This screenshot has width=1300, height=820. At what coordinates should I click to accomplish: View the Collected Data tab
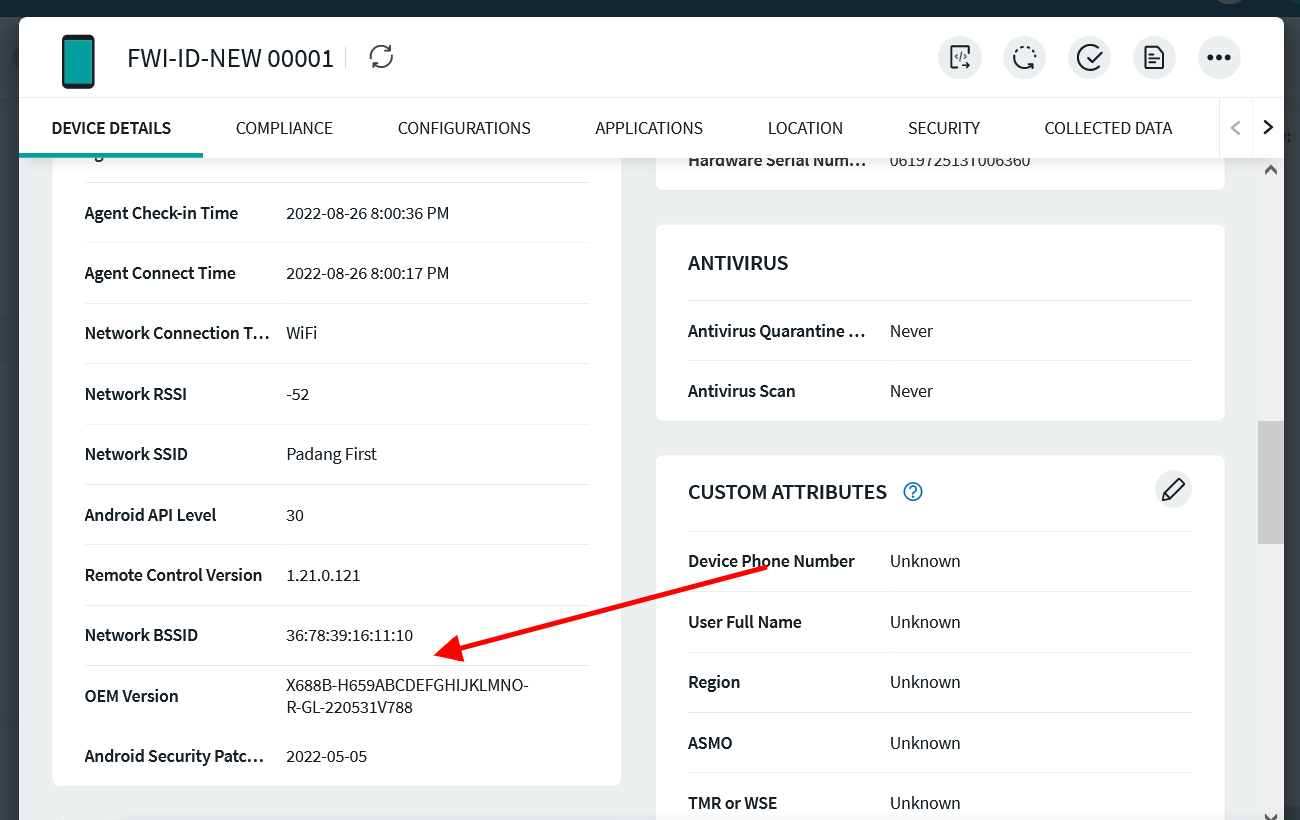pyautogui.click(x=1108, y=128)
